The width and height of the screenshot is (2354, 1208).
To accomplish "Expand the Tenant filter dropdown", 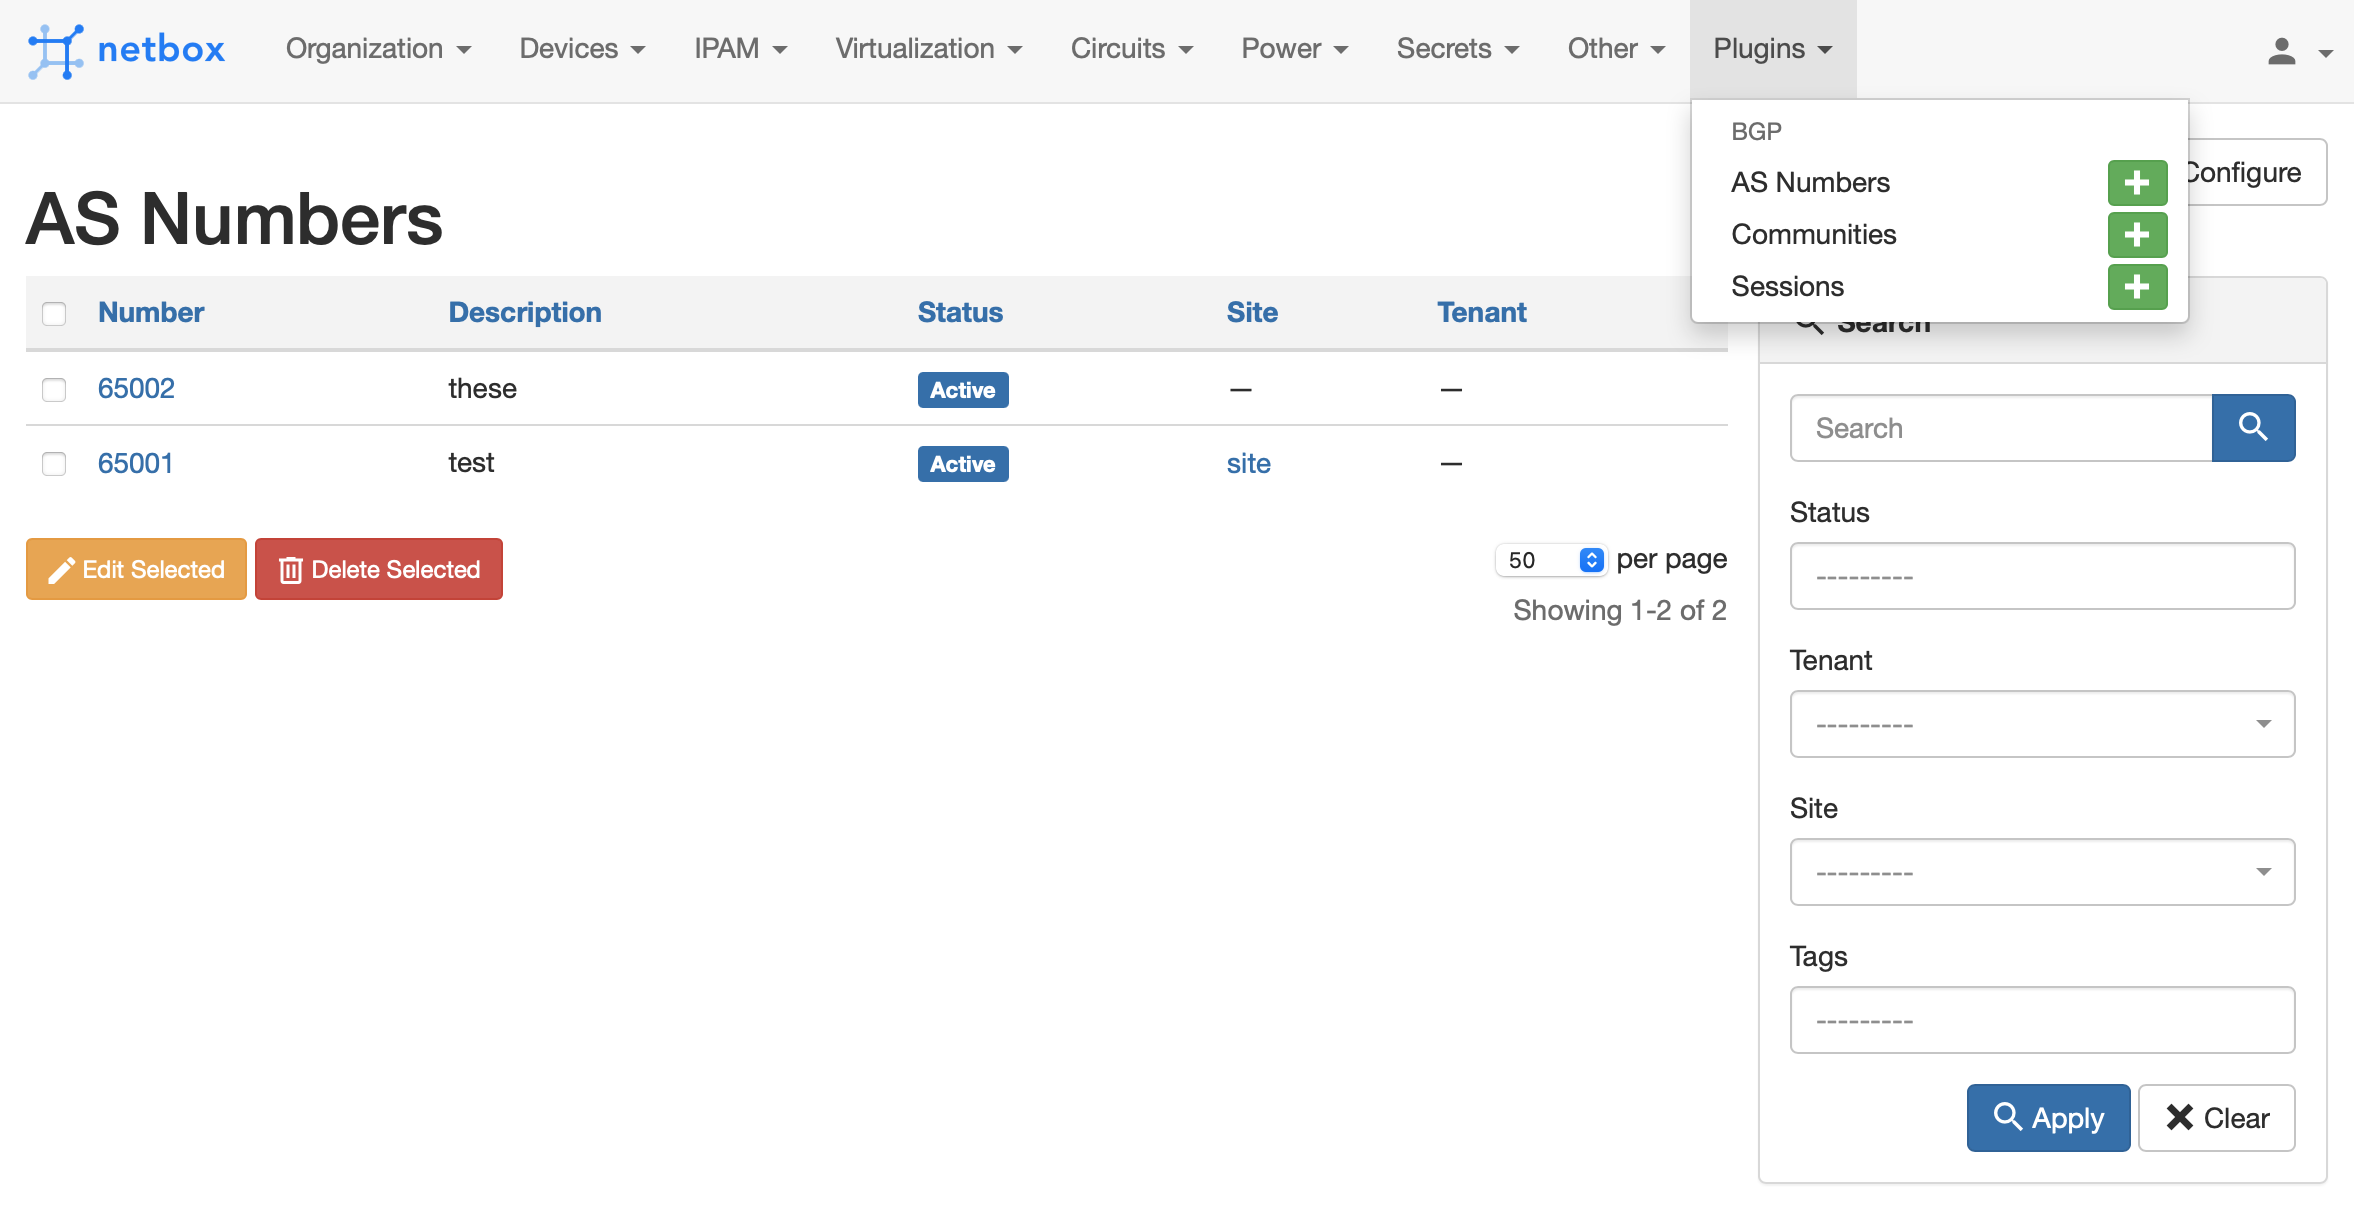I will click(x=2042, y=724).
